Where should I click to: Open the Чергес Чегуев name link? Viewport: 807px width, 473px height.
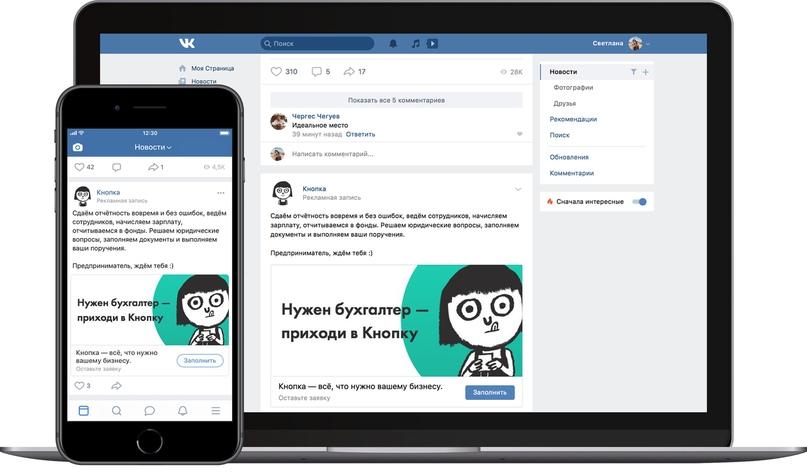click(315, 116)
